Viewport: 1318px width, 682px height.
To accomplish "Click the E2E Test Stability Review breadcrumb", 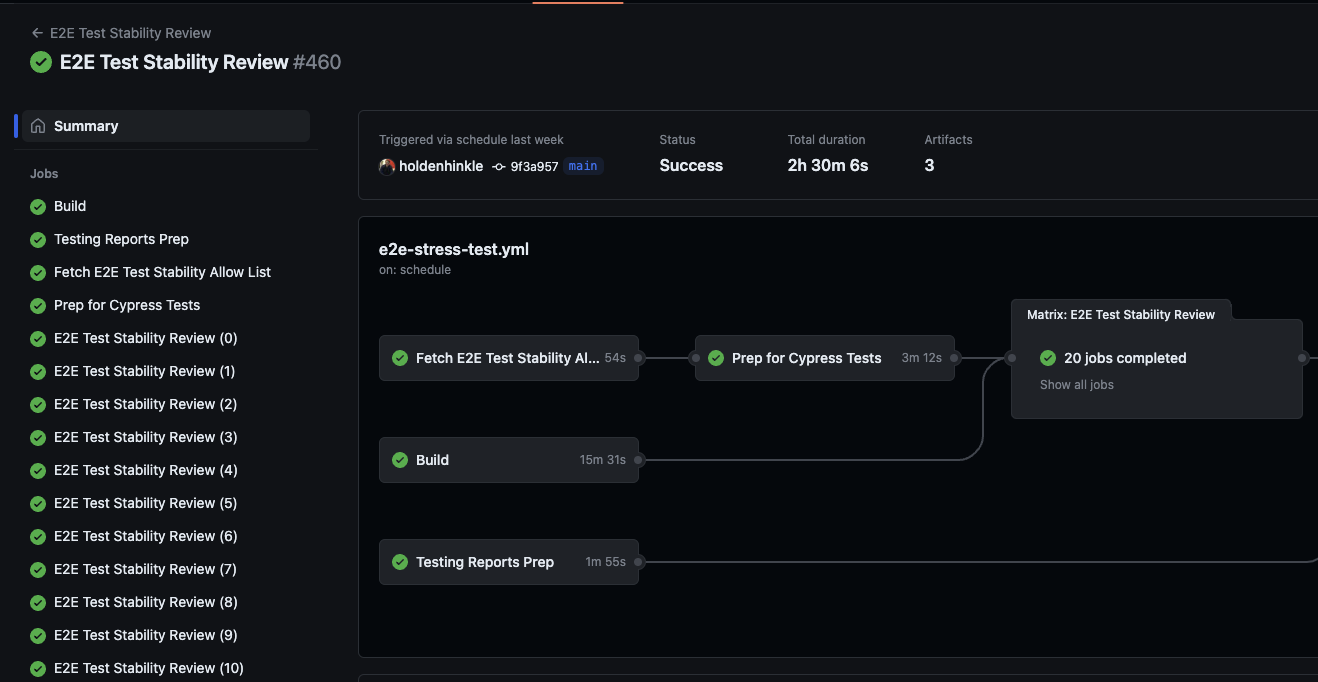I will (x=130, y=32).
